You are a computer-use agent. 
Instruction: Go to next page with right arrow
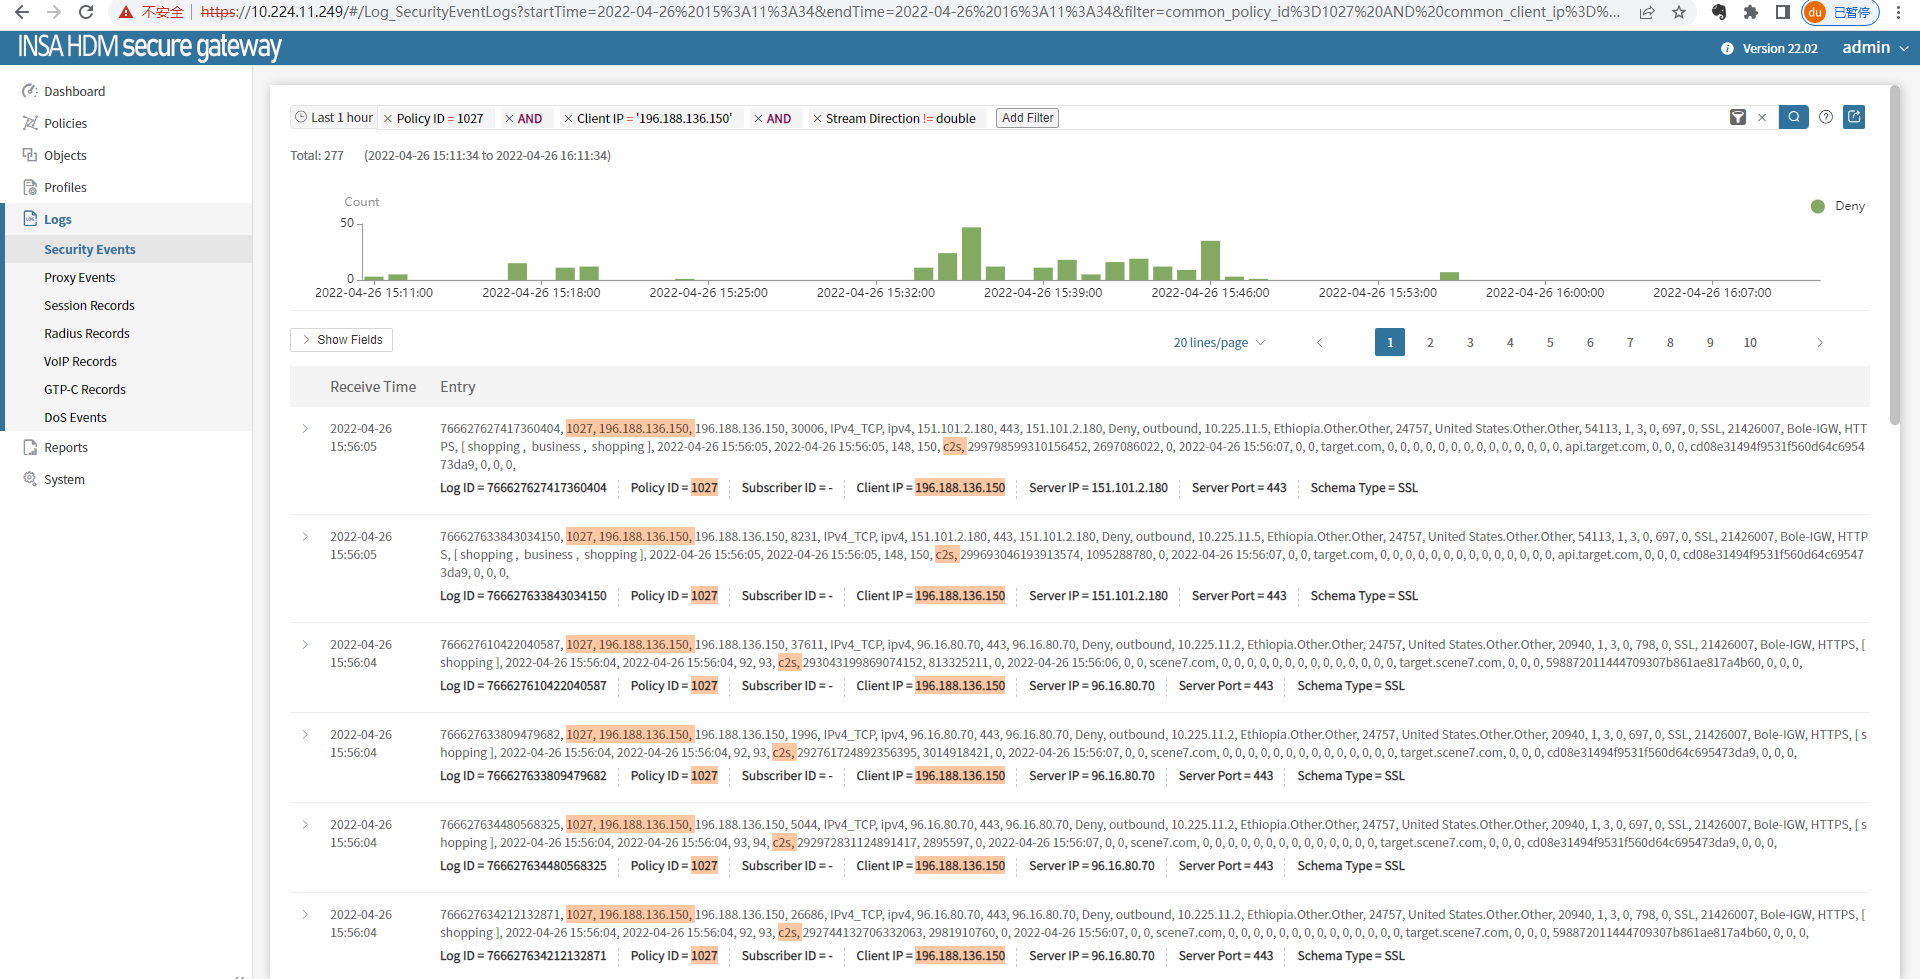(x=1820, y=343)
